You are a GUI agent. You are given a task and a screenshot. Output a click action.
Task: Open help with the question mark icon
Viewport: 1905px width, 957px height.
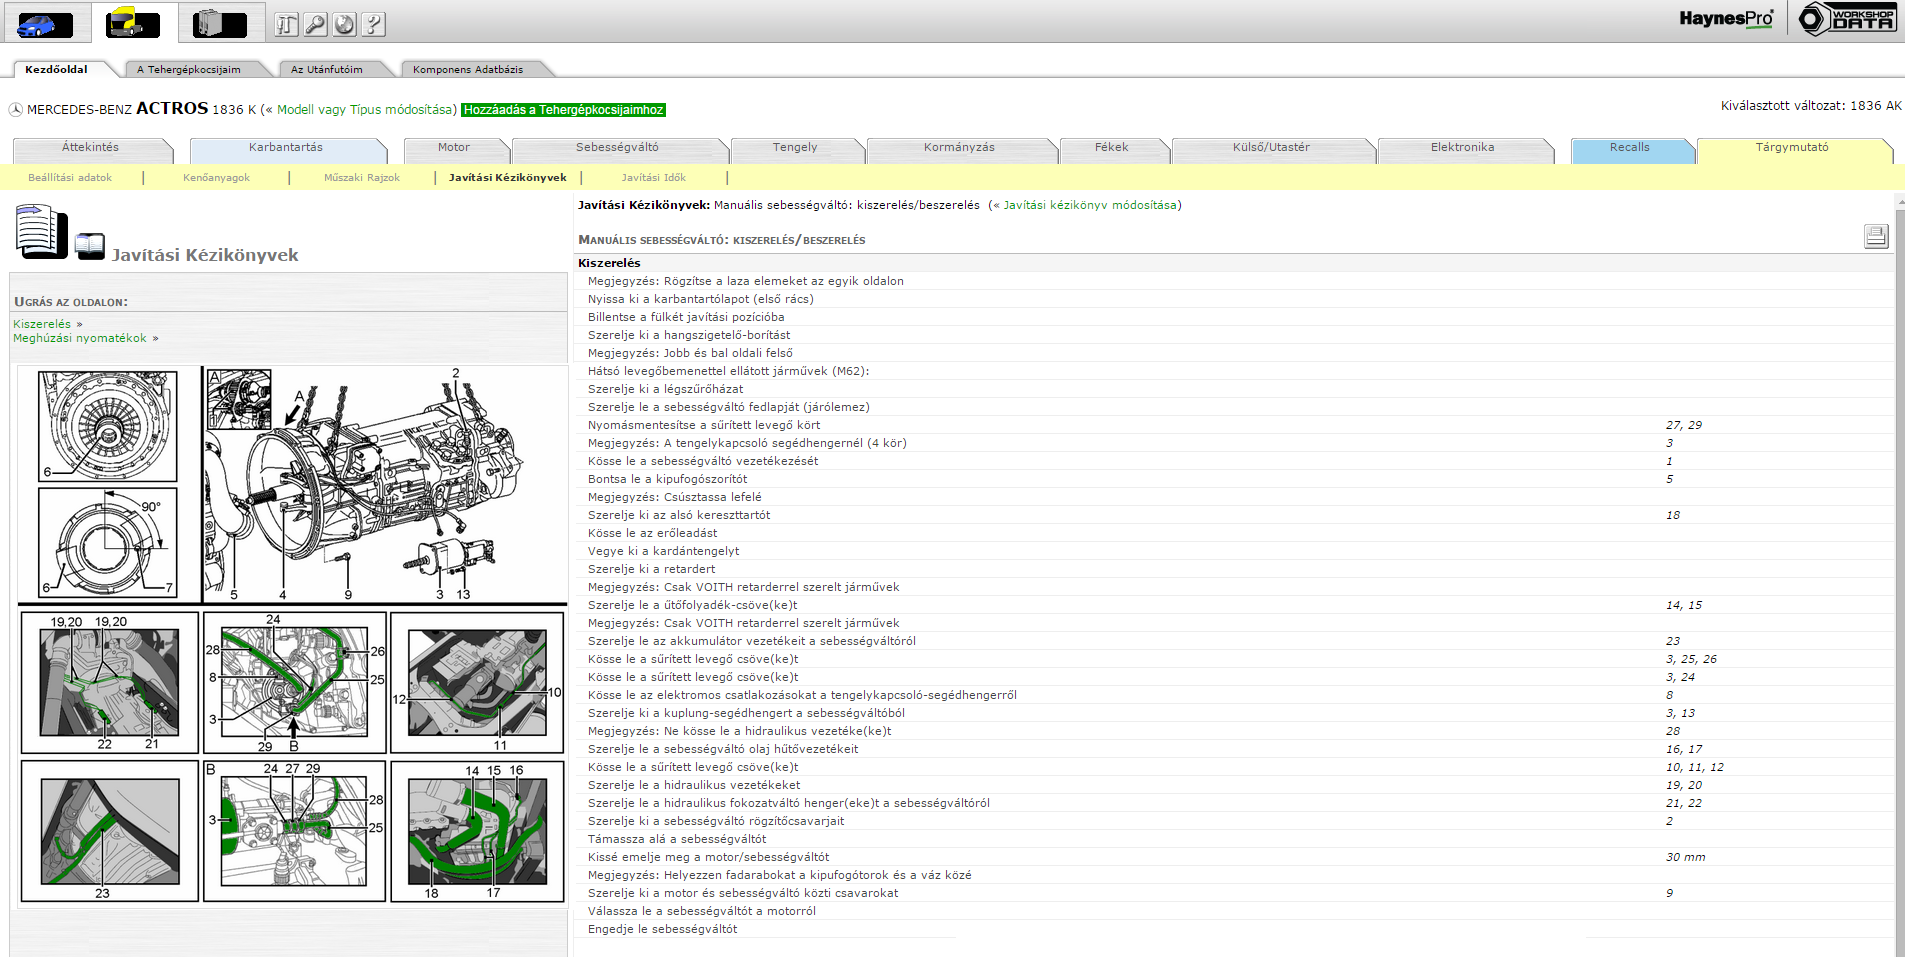point(374,24)
